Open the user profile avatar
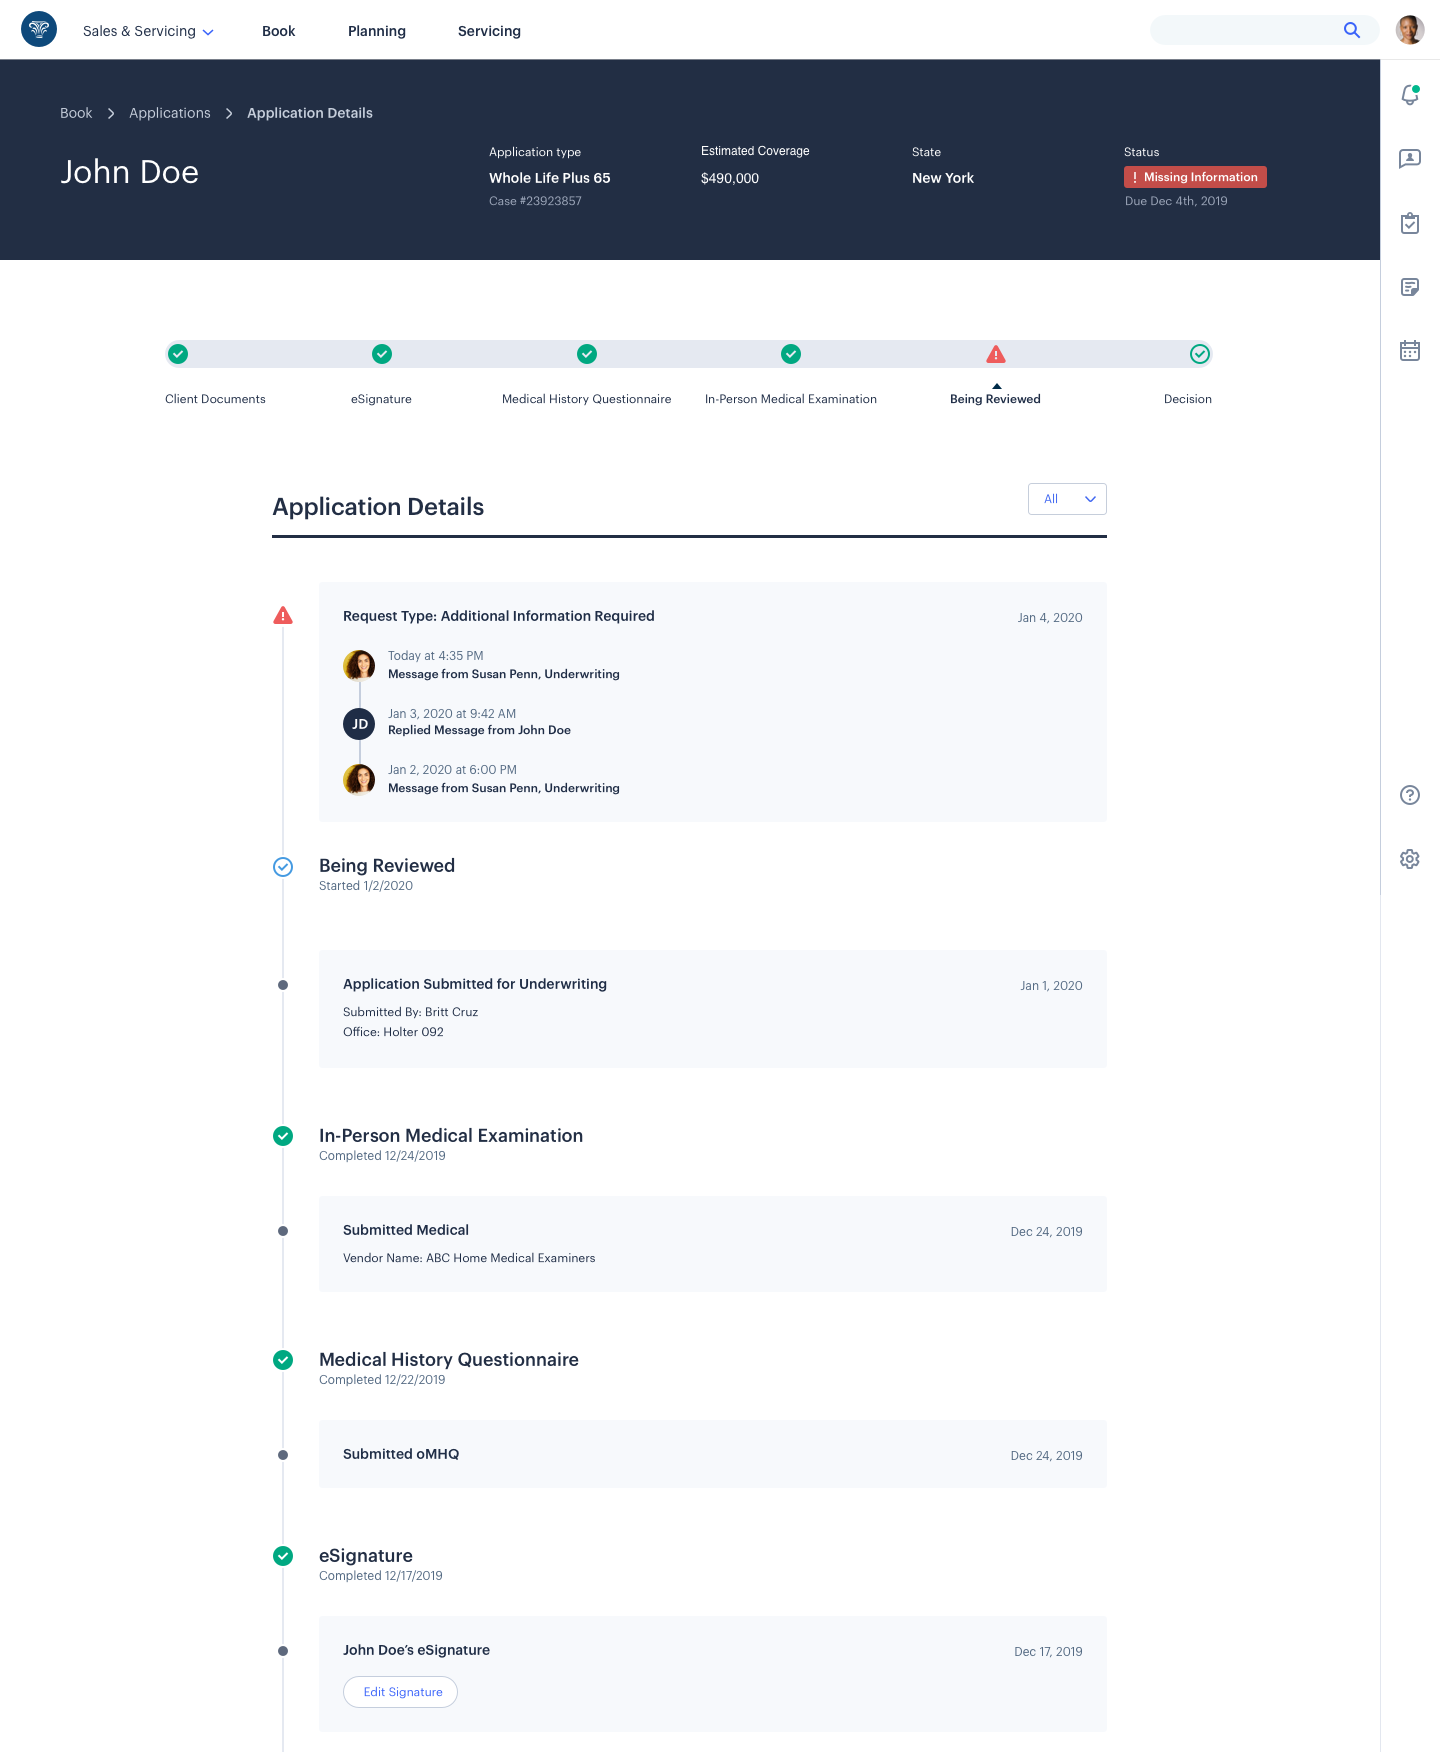Screen dimensions: 1440x1752 pos(1410,30)
